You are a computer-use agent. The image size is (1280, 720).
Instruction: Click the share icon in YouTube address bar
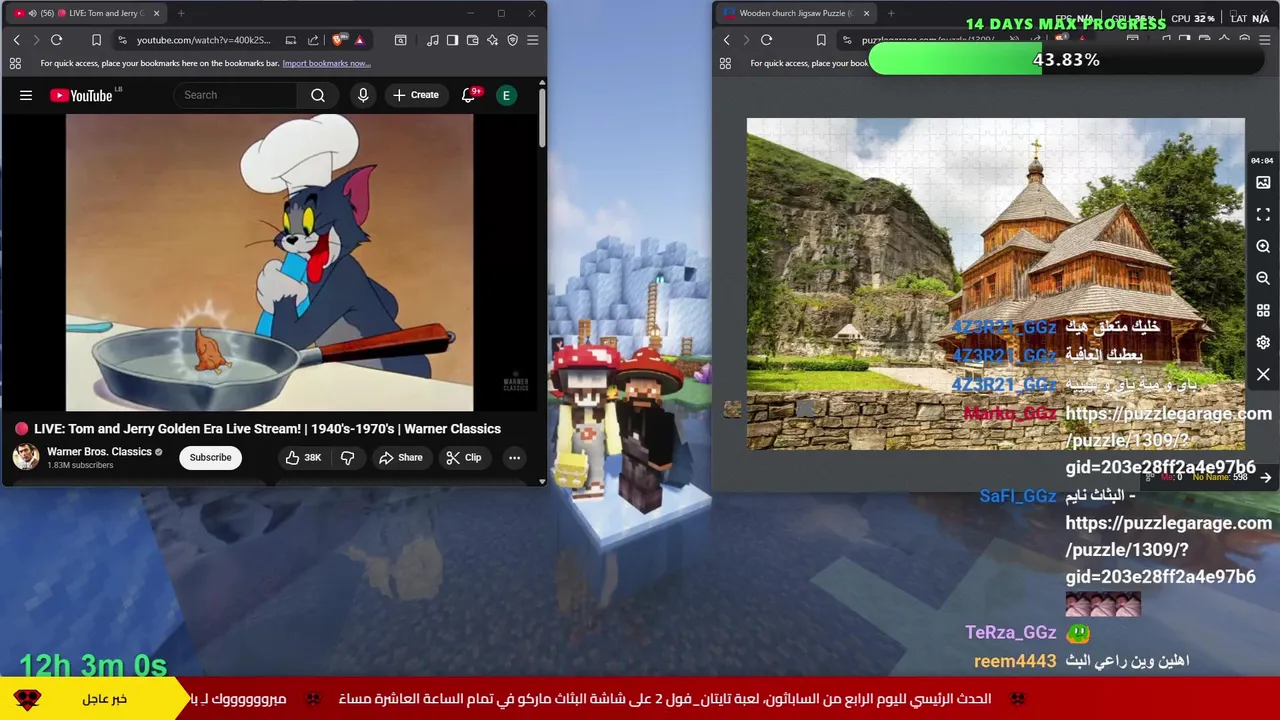pyautogui.click(x=313, y=40)
